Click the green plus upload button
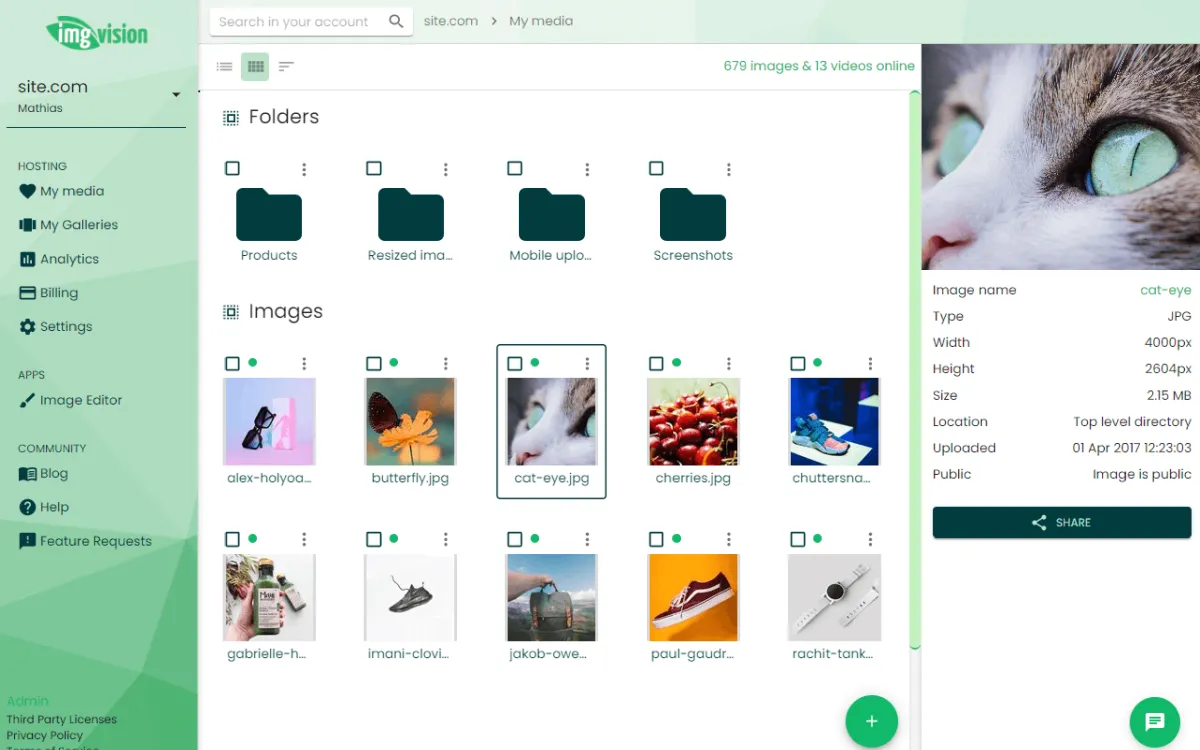 [x=872, y=721]
